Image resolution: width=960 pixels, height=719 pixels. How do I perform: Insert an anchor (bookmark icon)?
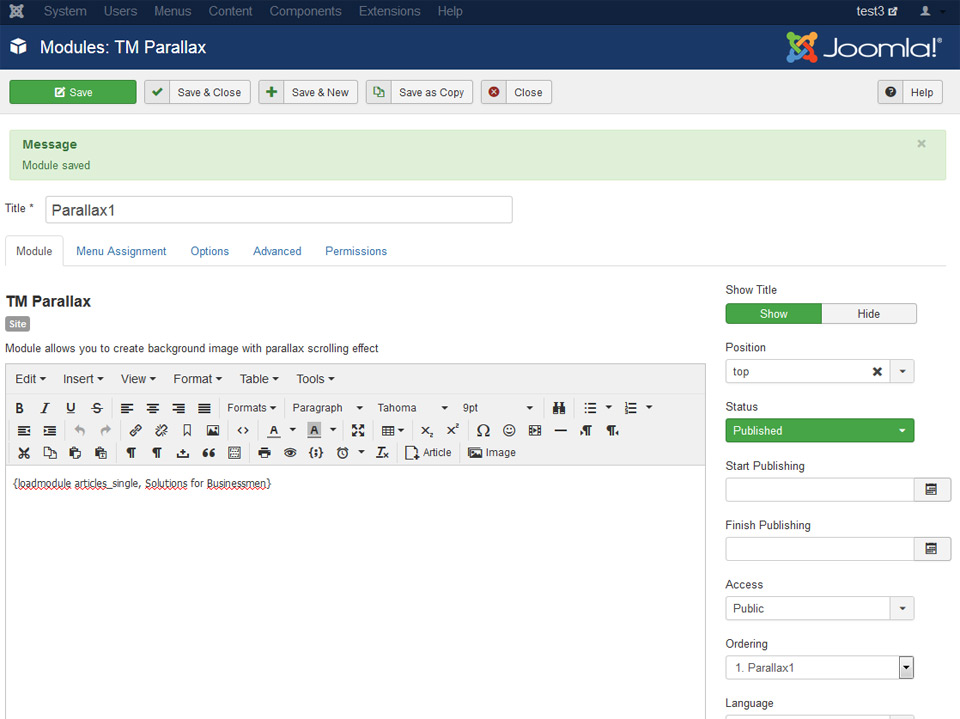(187, 431)
